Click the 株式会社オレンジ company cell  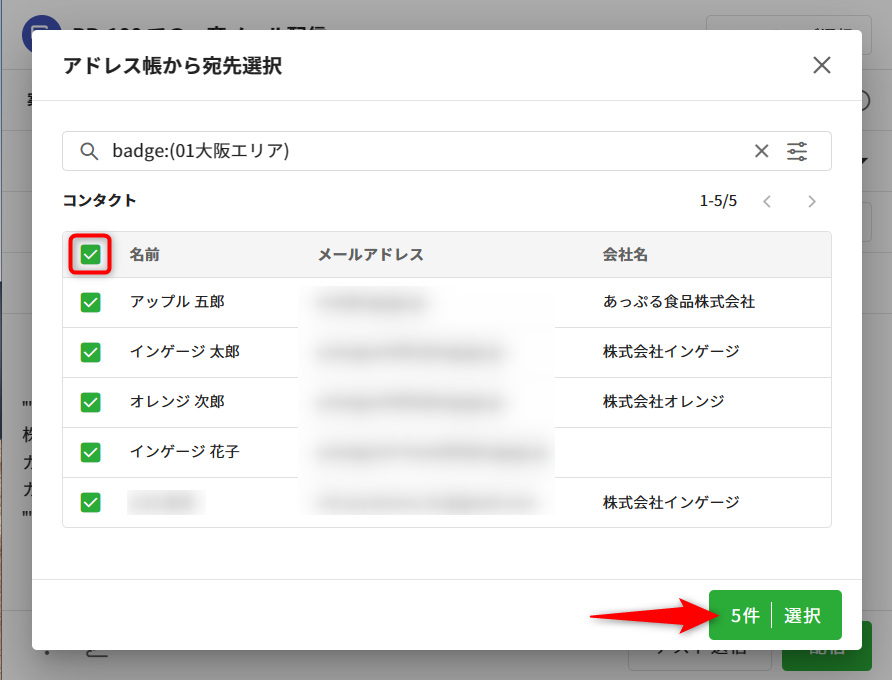(x=663, y=402)
